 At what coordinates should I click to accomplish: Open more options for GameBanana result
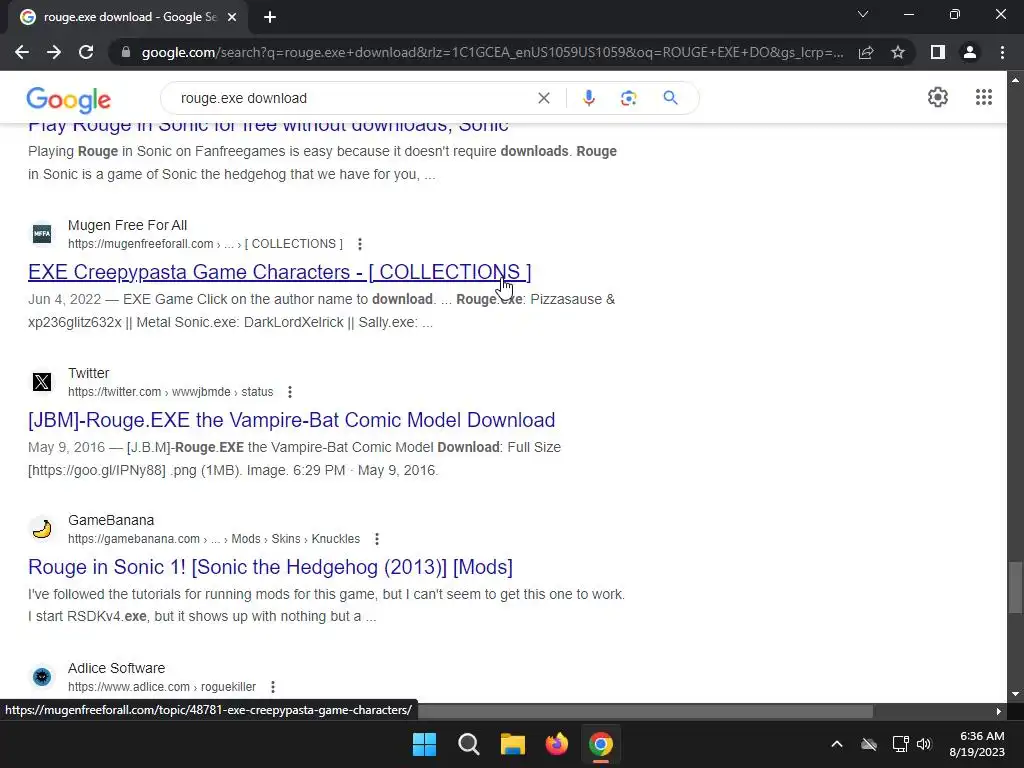point(377,539)
